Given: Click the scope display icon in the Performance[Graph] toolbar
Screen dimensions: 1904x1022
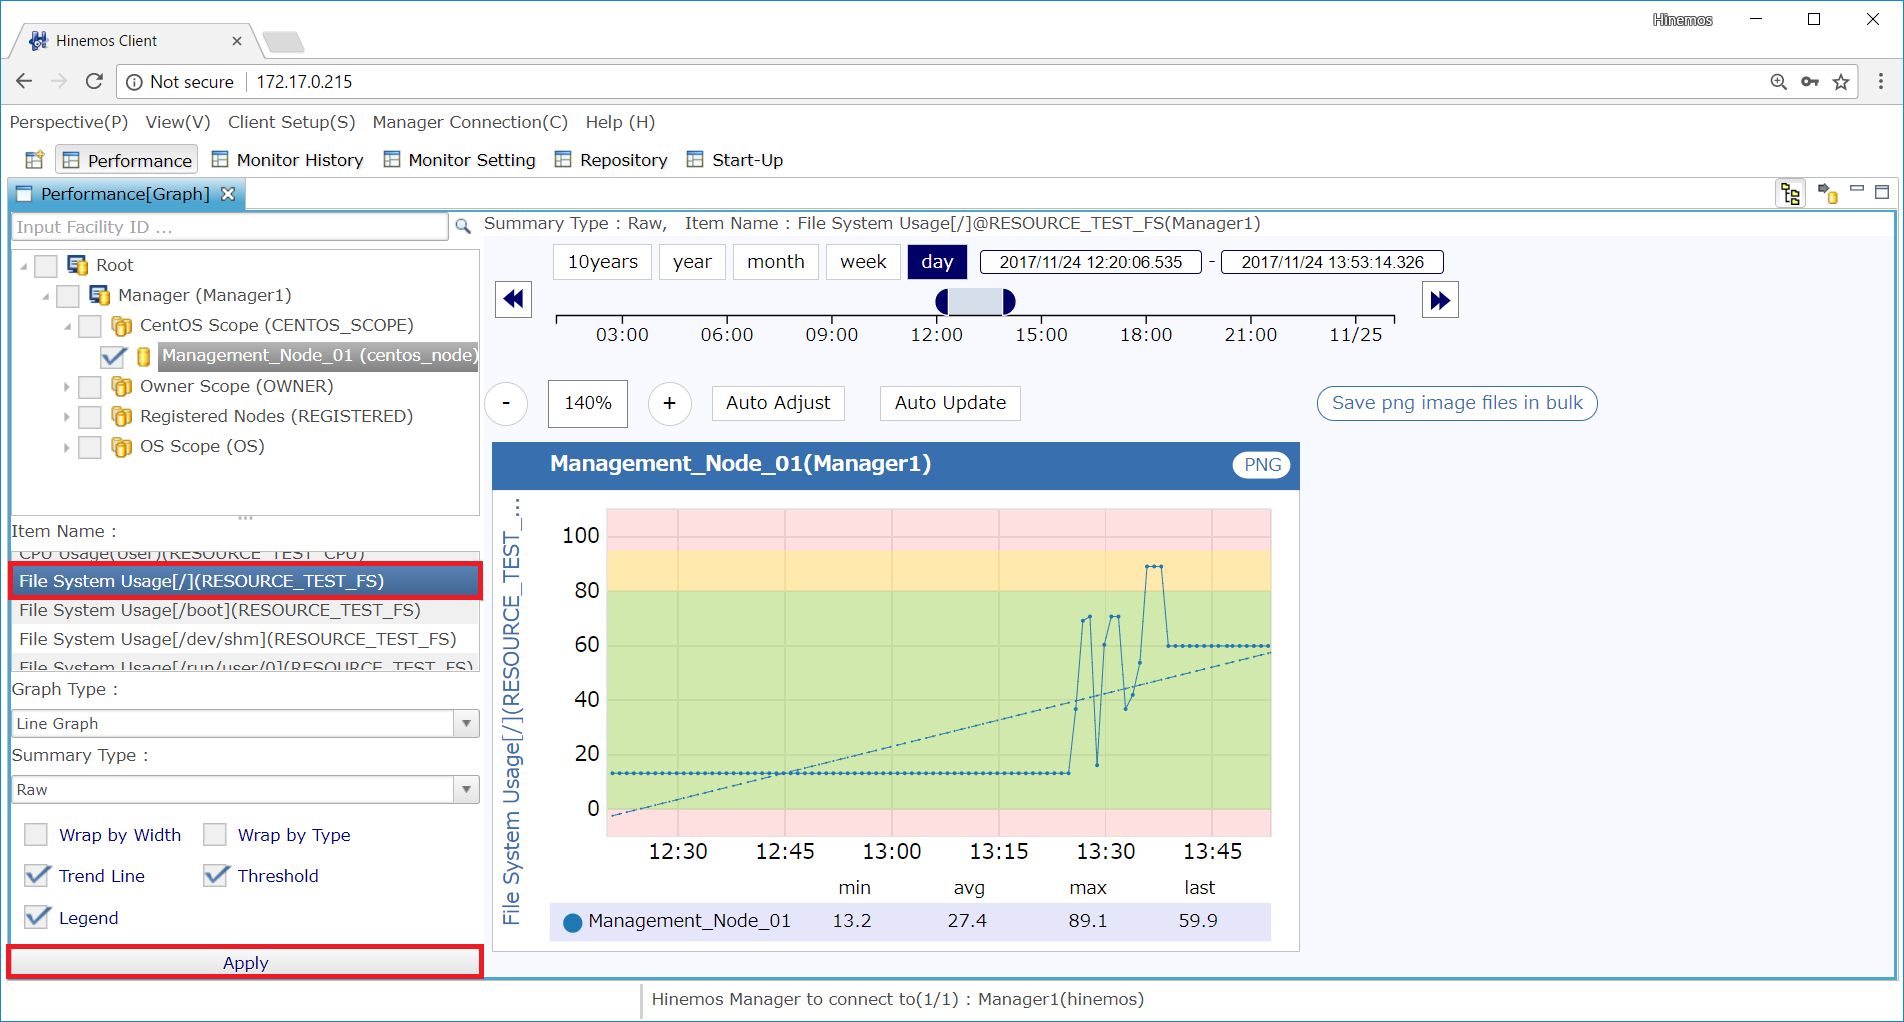Looking at the screenshot, I should [x=1828, y=193].
